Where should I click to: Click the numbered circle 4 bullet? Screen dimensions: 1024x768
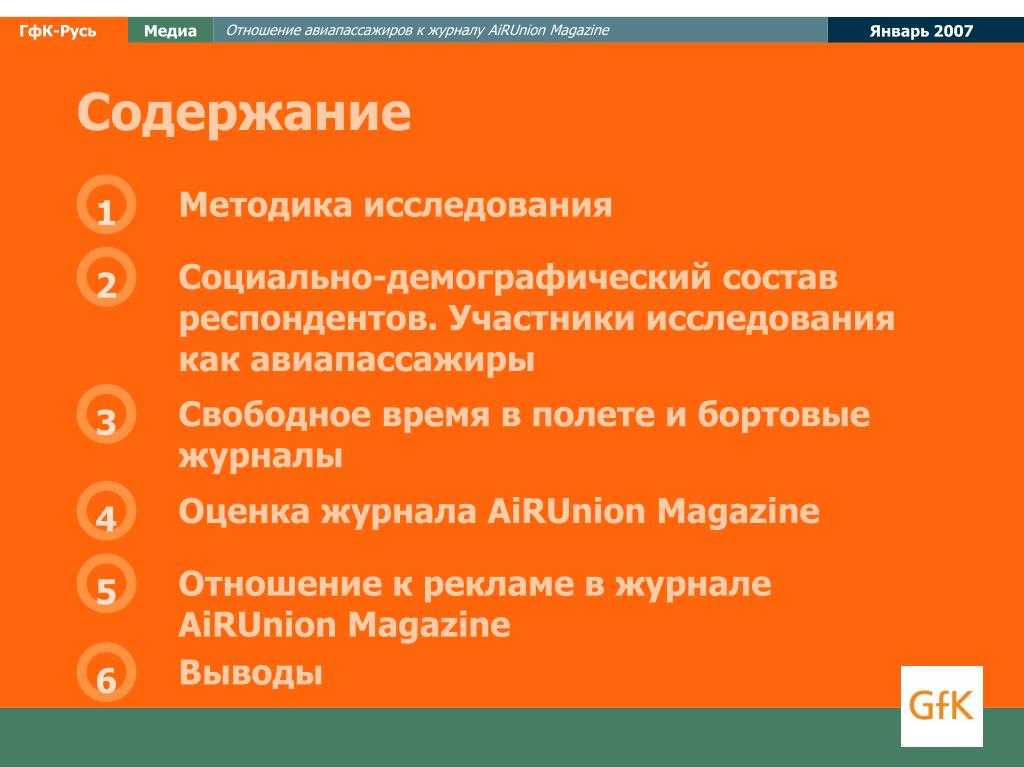tap(106, 511)
